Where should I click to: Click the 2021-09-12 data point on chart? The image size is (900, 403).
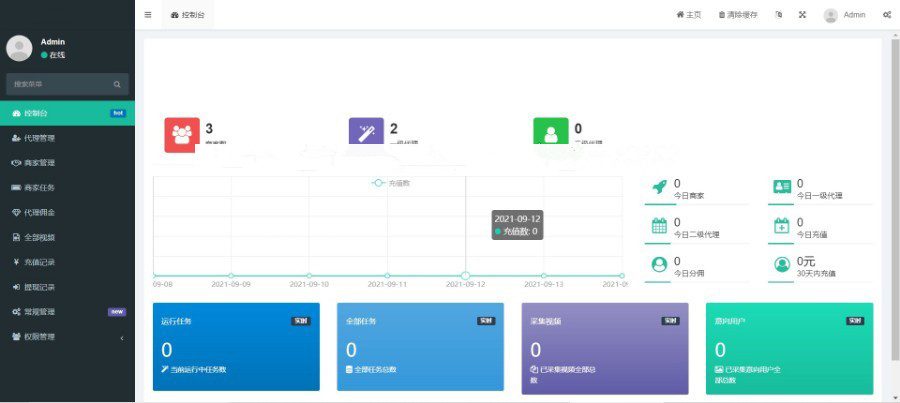coord(465,275)
